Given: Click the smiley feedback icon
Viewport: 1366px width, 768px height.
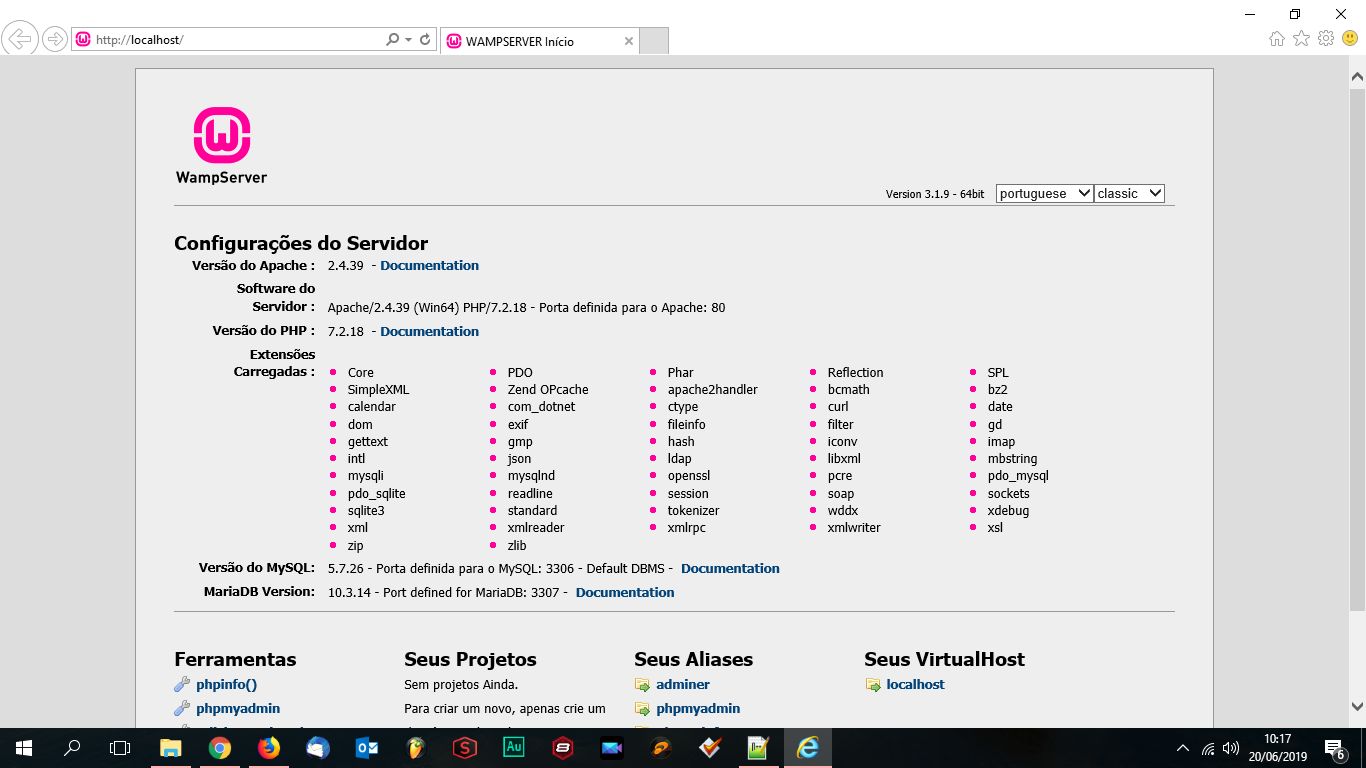Looking at the screenshot, I should pyautogui.click(x=1350, y=39).
